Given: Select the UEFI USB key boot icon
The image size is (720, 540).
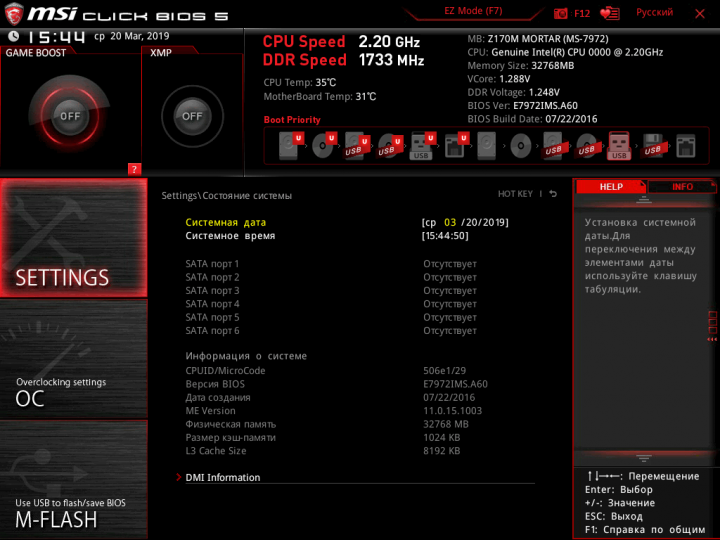Looking at the screenshot, I should [422, 146].
